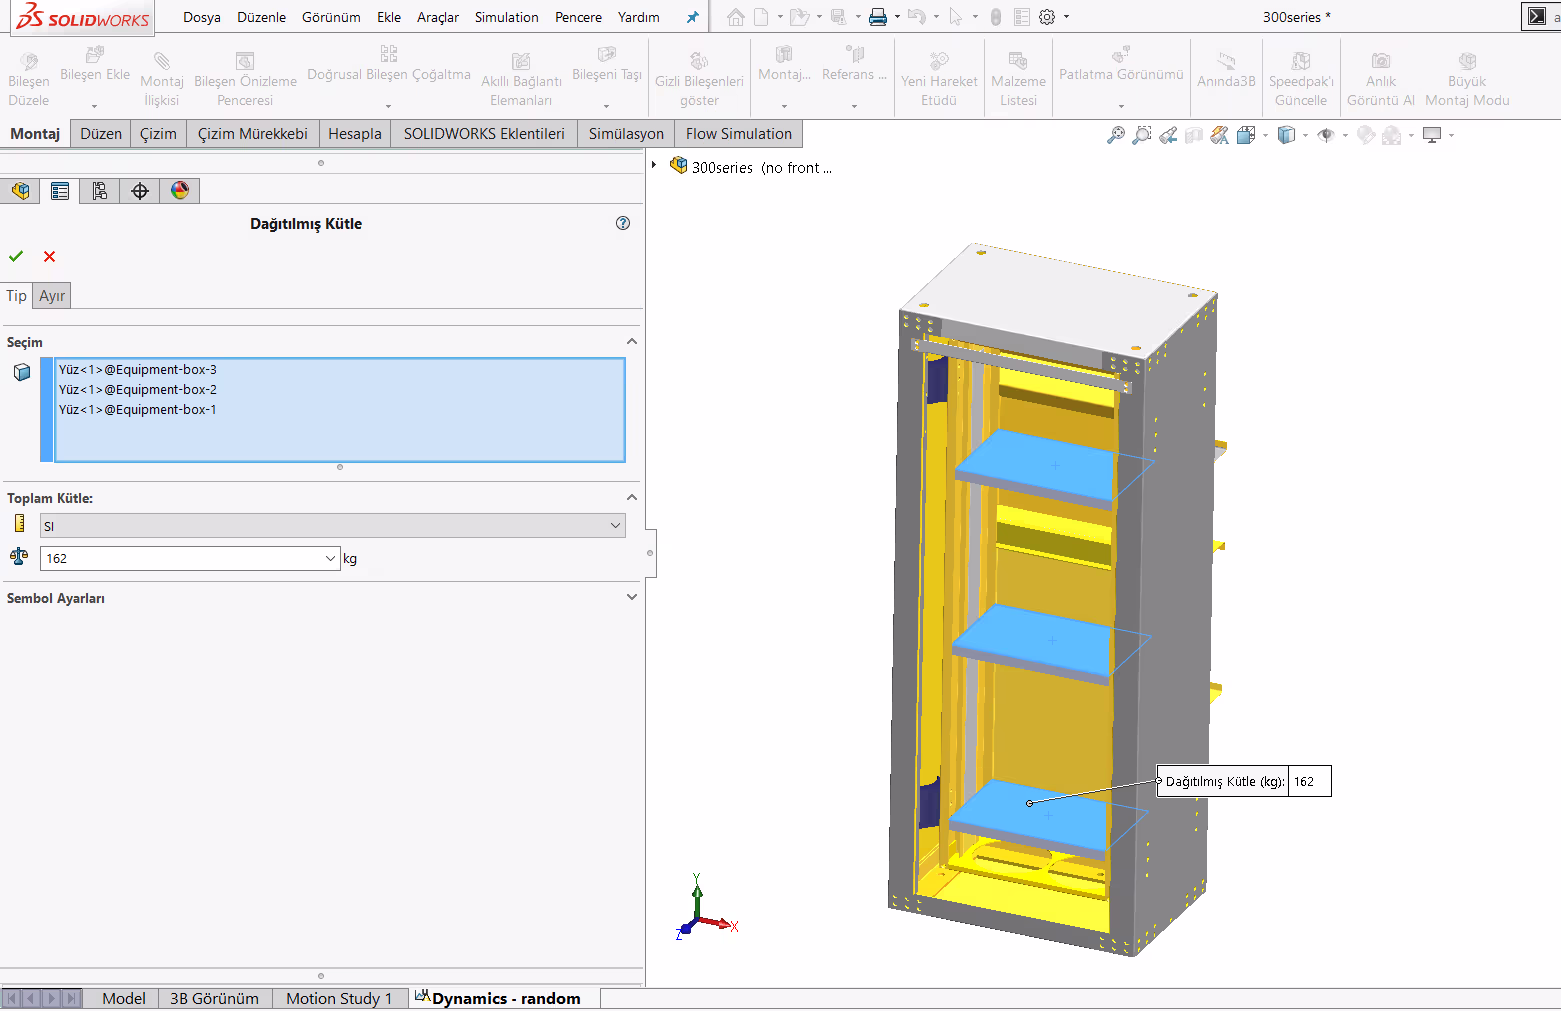Click the View Settings monitor icon
The height and width of the screenshot is (1011, 1561).
[x=1432, y=135]
